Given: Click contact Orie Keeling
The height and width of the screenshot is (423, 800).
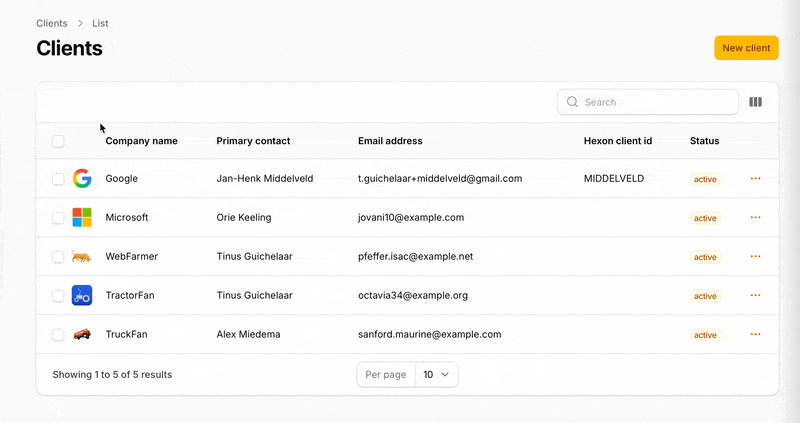Looking at the screenshot, I should 244,217.
